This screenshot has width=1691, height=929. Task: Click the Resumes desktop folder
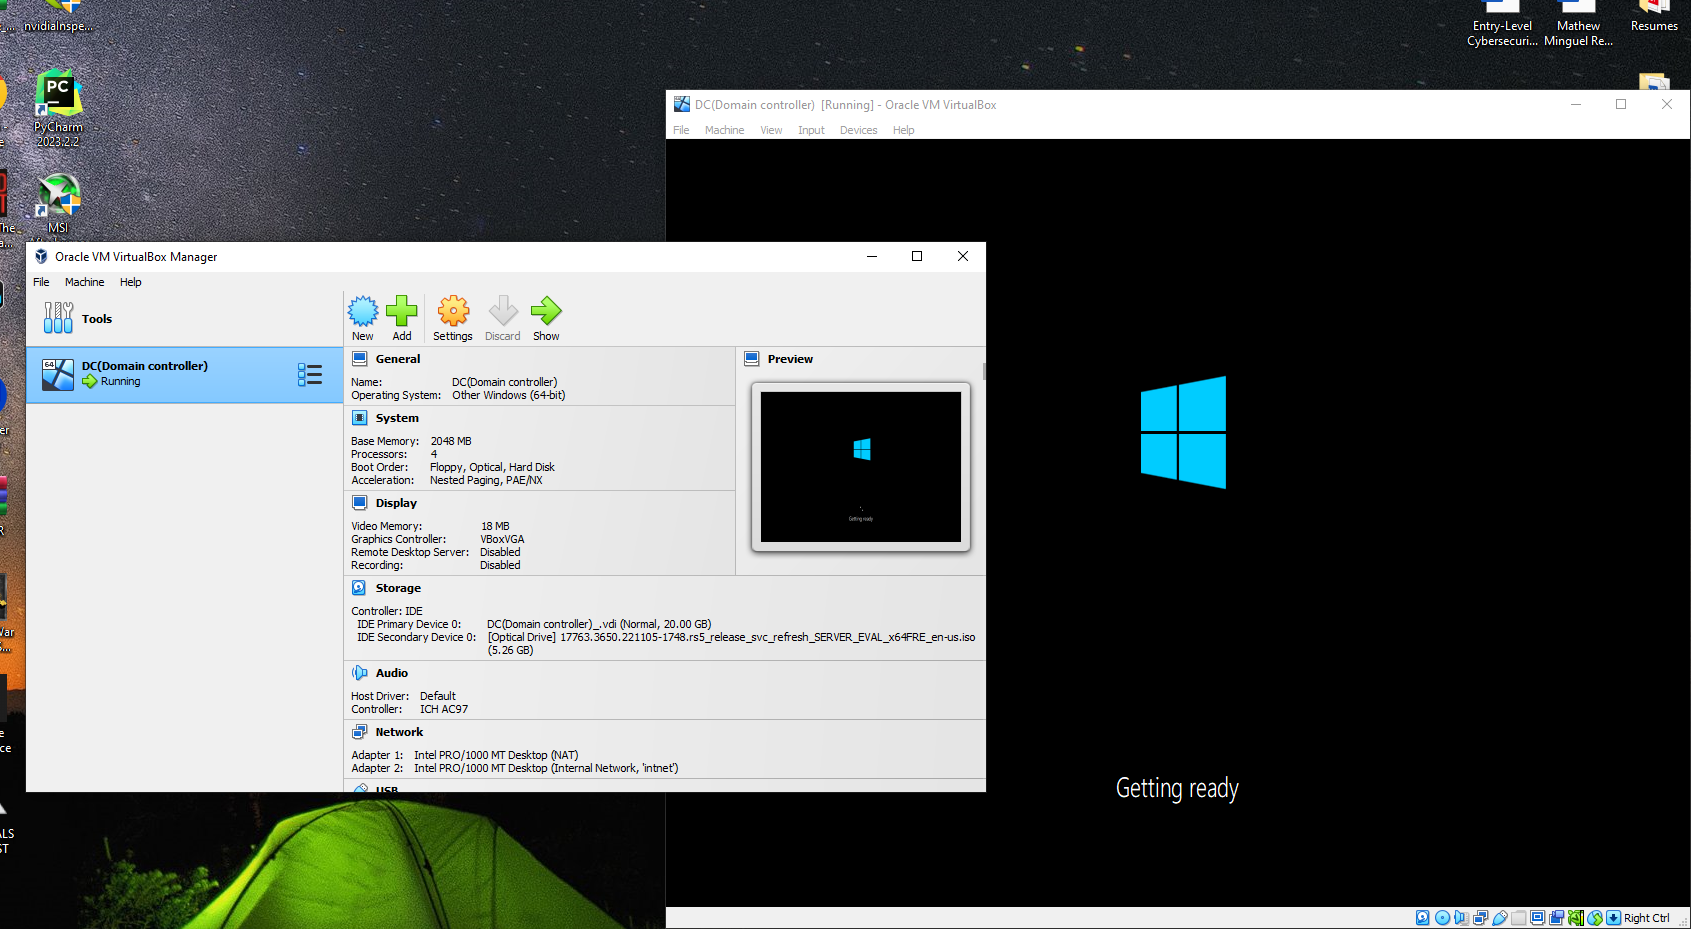click(x=1654, y=18)
